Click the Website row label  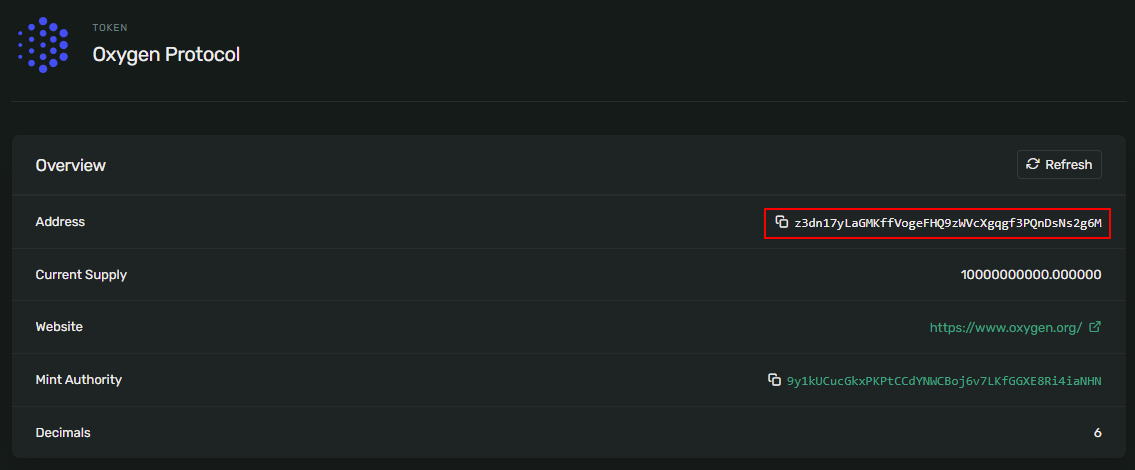59,327
